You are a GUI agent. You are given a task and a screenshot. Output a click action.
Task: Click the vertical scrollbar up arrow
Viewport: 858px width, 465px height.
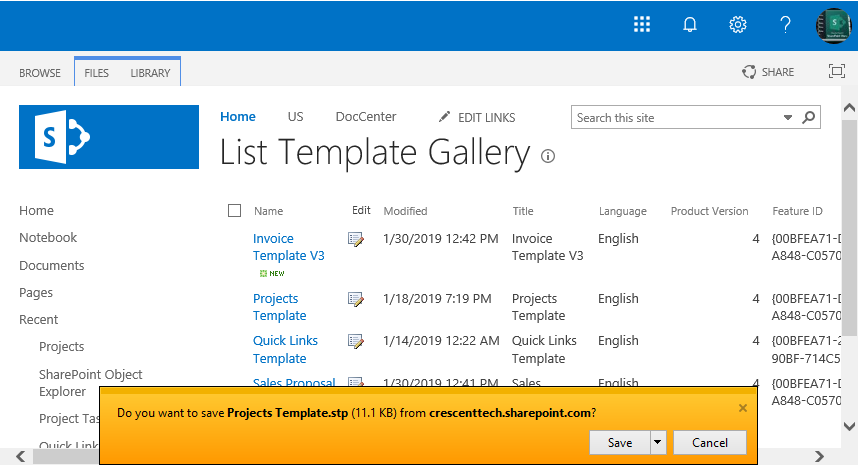pos(849,108)
